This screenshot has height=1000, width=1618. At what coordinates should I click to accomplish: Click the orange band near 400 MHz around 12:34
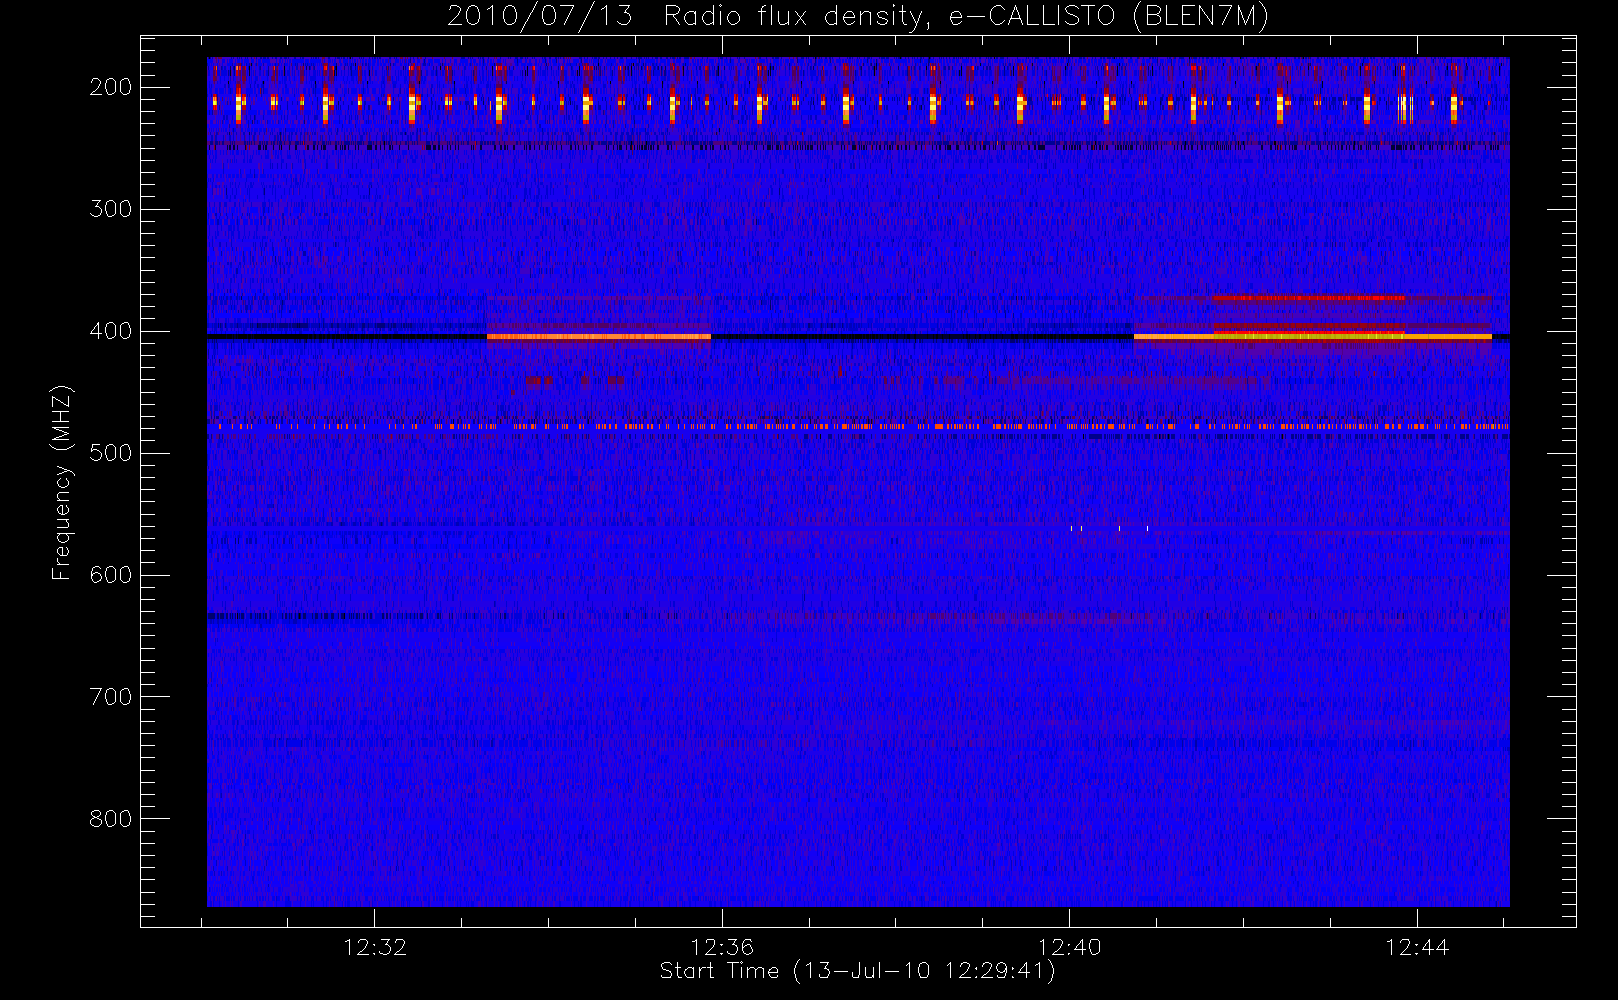(x=598, y=337)
